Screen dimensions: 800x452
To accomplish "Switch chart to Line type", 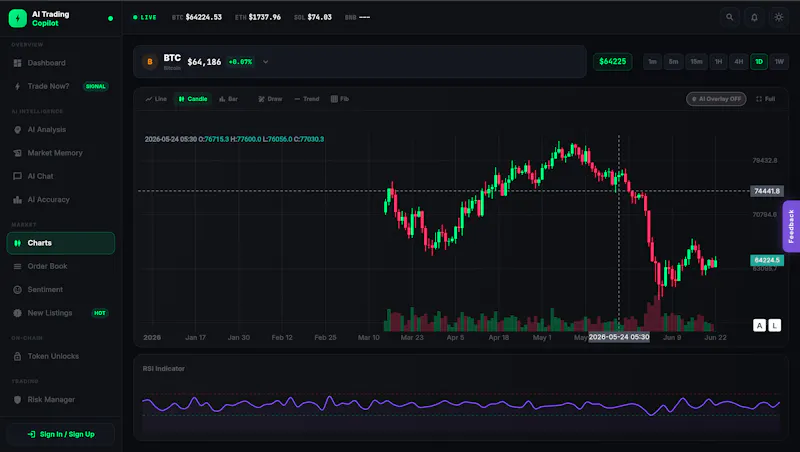I will pyautogui.click(x=156, y=99).
